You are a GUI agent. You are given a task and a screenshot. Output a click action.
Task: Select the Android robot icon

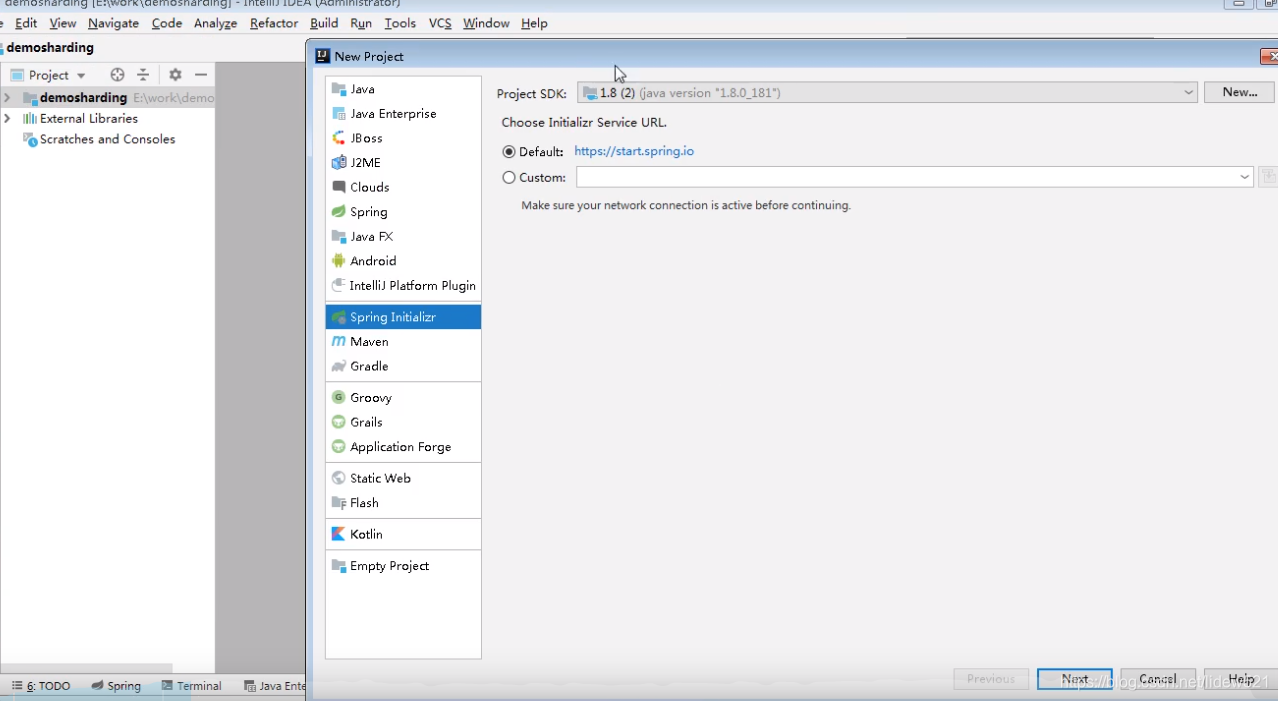338,261
